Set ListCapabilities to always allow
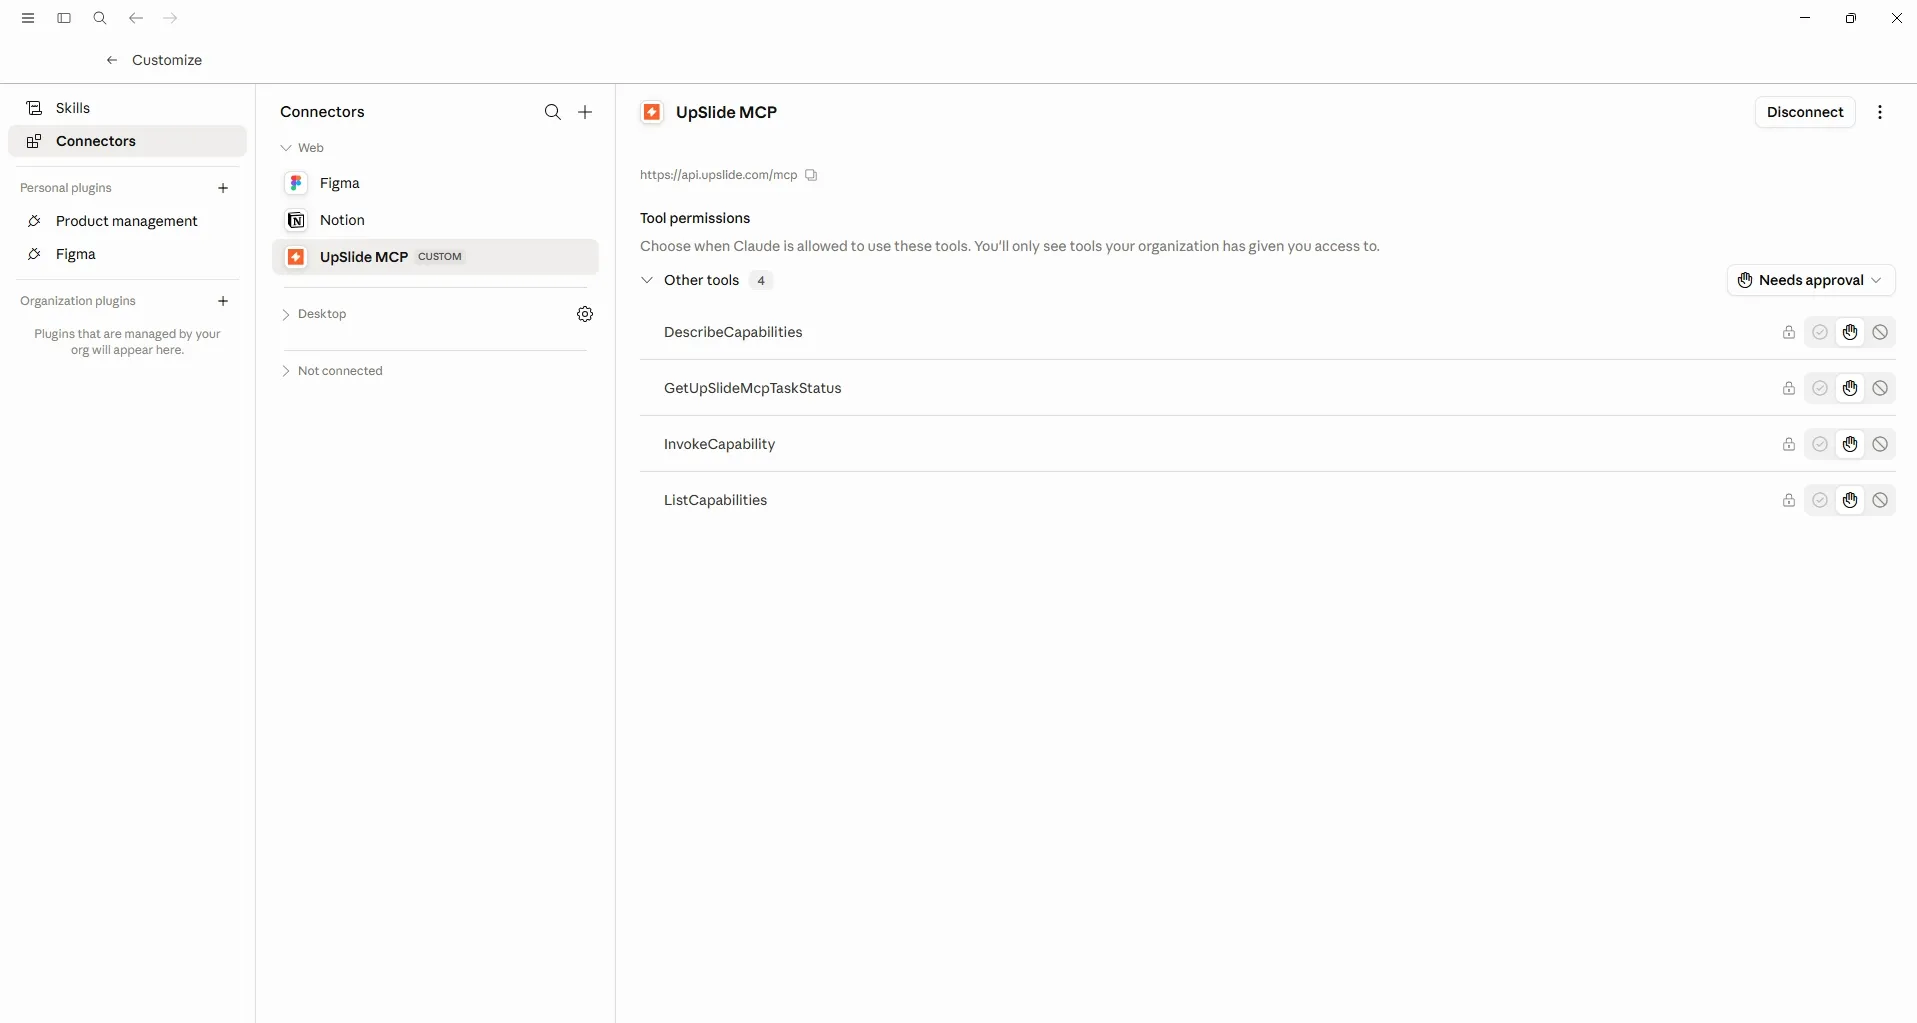This screenshot has height=1023, width=1917. click(1820, 500)
